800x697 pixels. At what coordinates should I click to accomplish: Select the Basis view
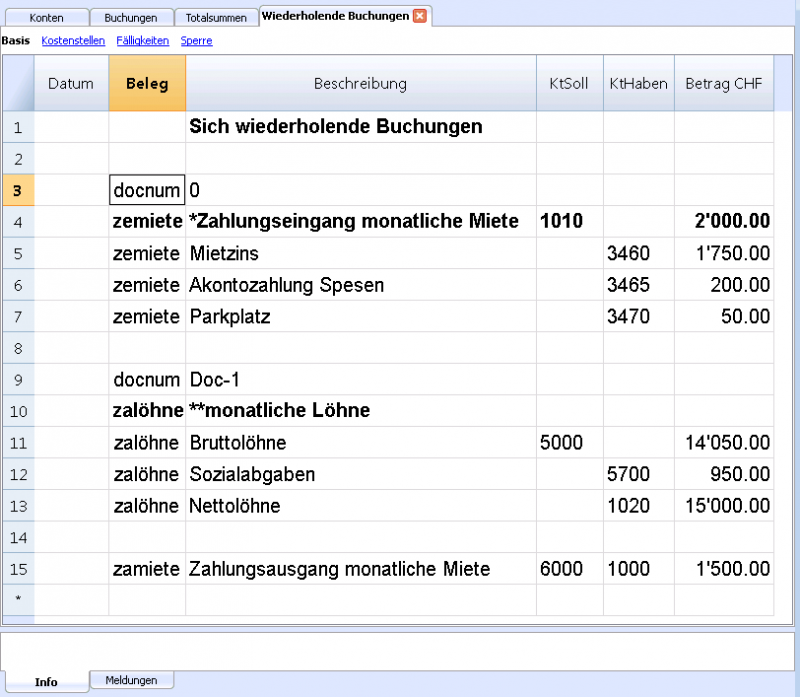pos(15,41)
